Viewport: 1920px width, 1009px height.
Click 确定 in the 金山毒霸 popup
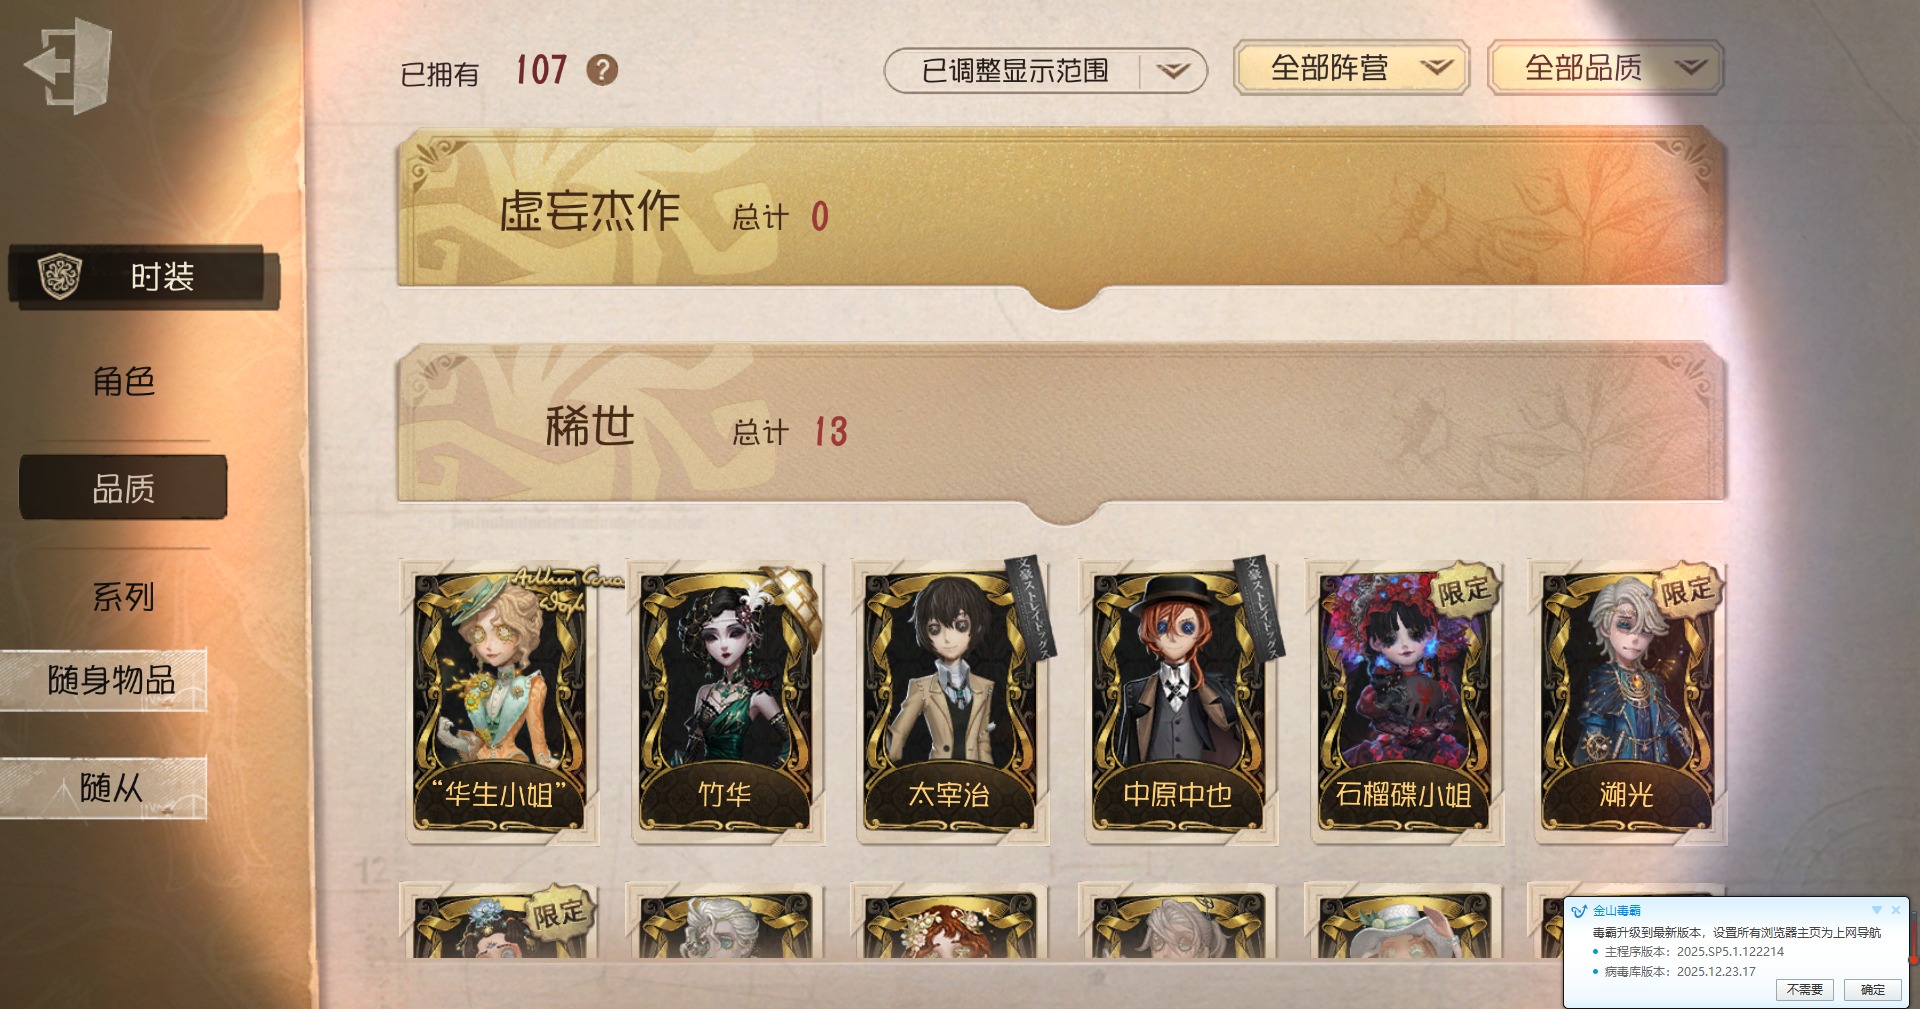1873,989
